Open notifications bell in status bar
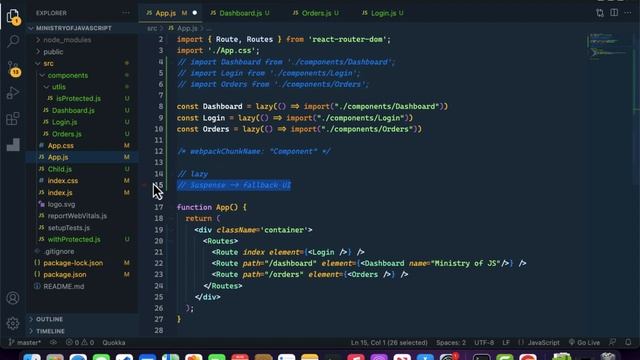640x360 pixels. (x=628, y=342)
